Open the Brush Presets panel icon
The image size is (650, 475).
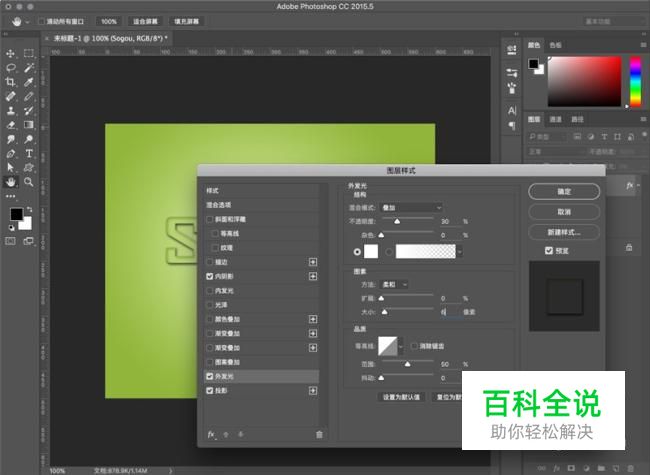512,87
